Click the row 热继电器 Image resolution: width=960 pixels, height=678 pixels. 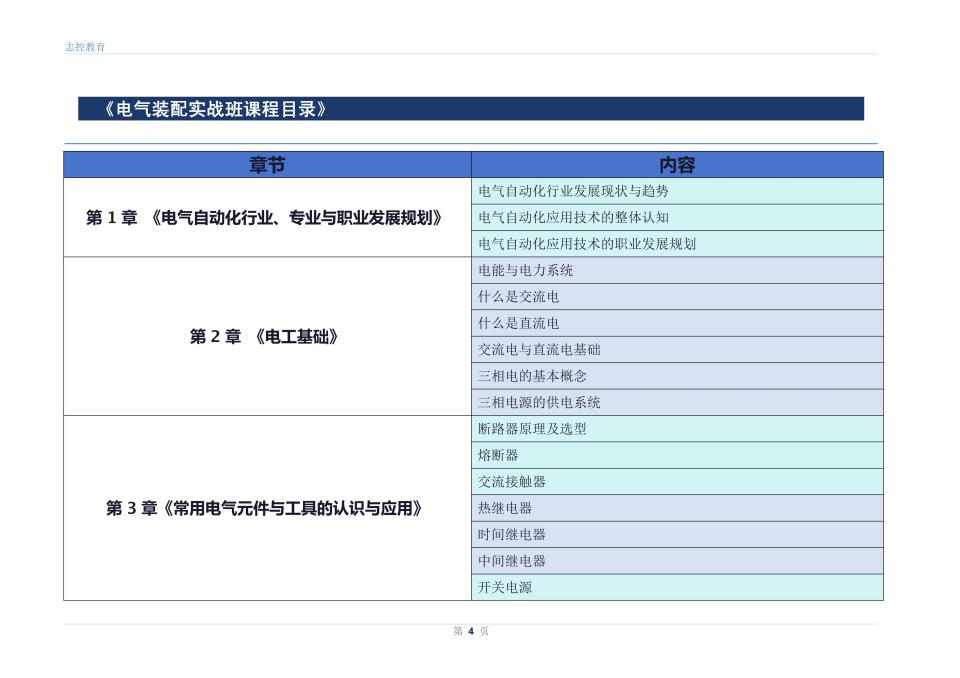click(677, 508)
